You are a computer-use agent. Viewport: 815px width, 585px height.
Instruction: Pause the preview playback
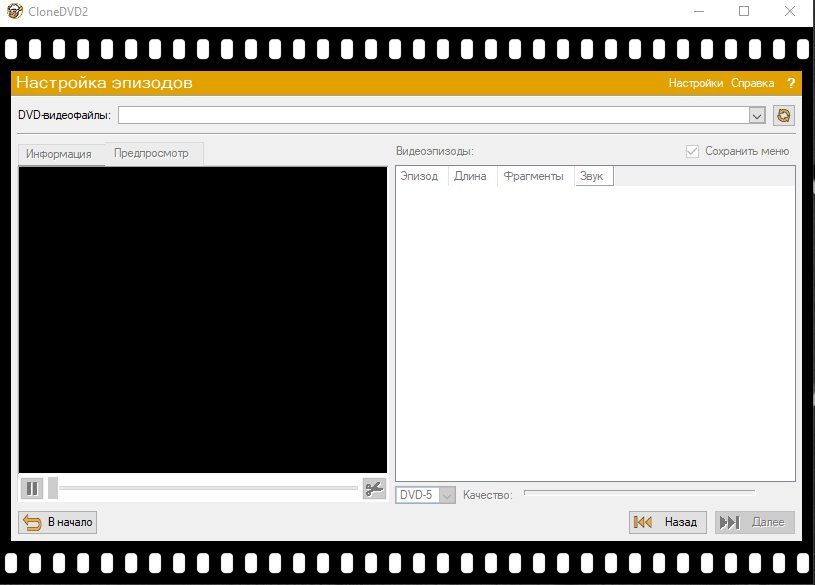[x=32, y=489]
